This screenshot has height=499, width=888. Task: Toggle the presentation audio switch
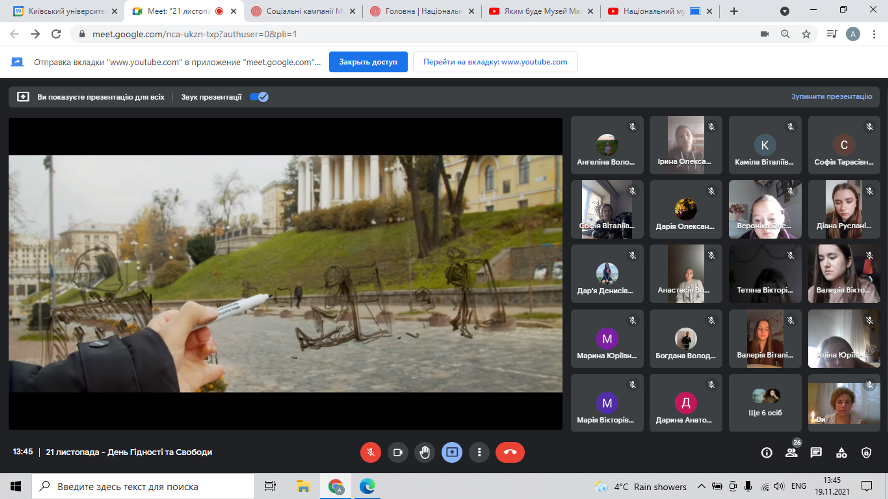259,97
